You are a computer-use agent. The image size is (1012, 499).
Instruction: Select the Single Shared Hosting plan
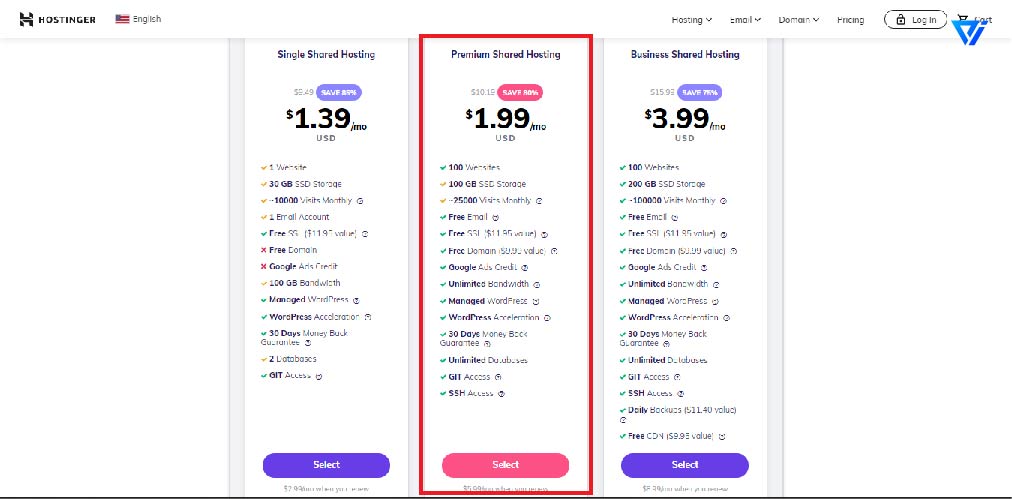coord(326,465)
